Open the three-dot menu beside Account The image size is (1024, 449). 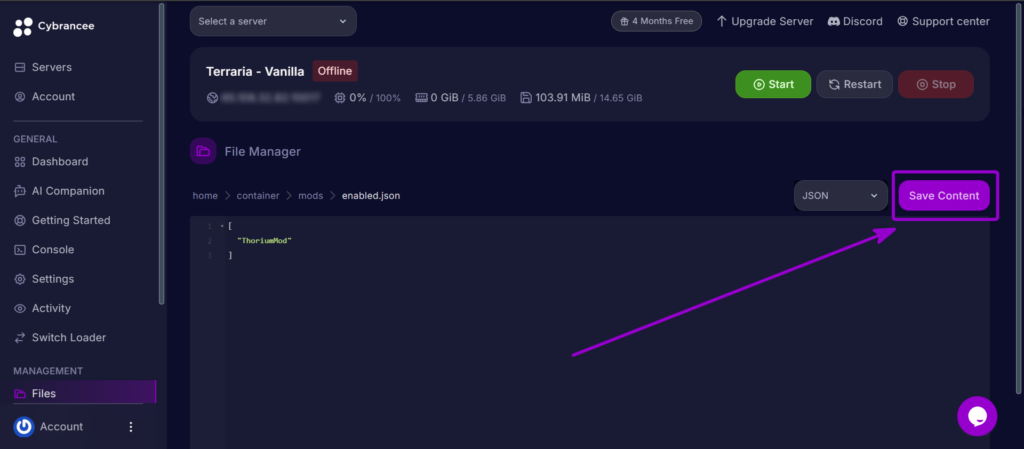[x=131, y=427]
